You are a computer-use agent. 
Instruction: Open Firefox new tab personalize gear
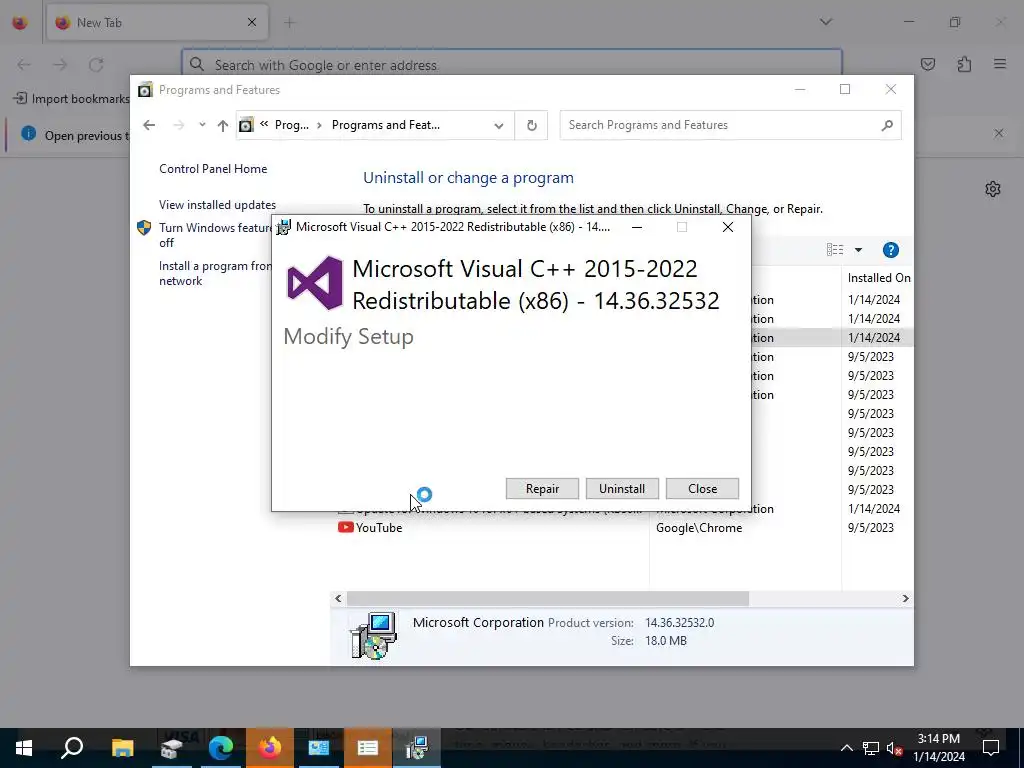pyautogui.click(x=993, y=189)
